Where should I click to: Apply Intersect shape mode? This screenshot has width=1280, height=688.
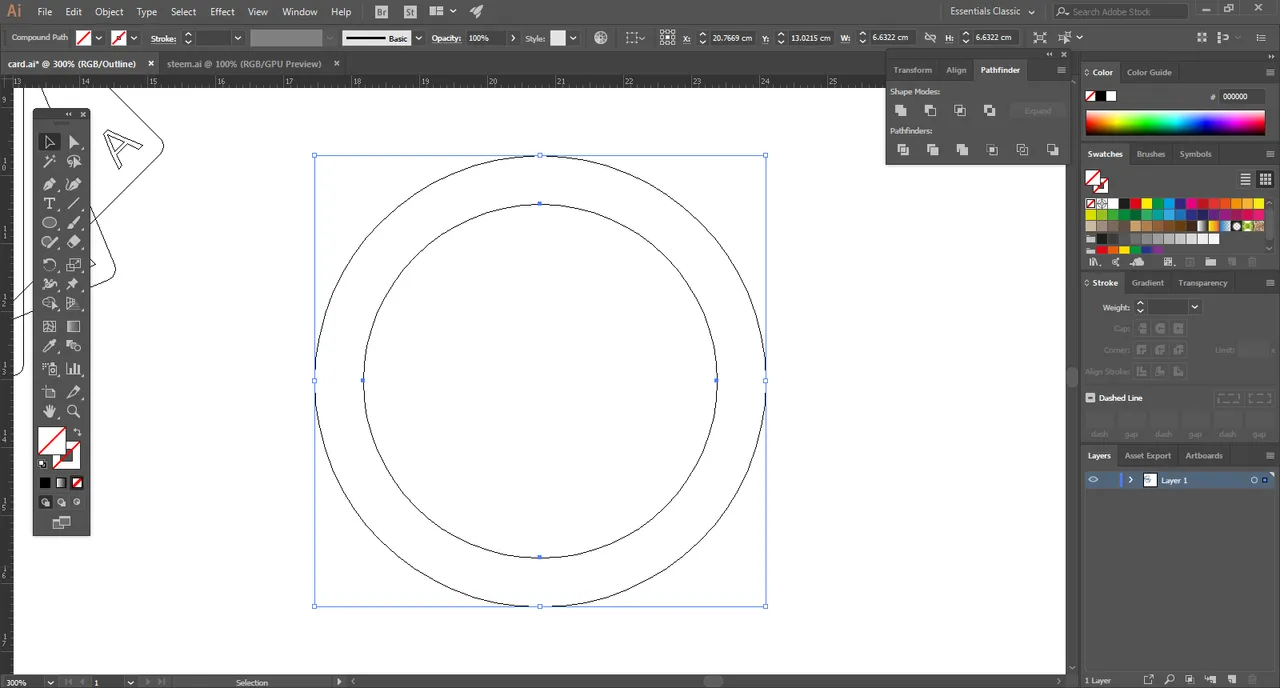coord(960,110)
